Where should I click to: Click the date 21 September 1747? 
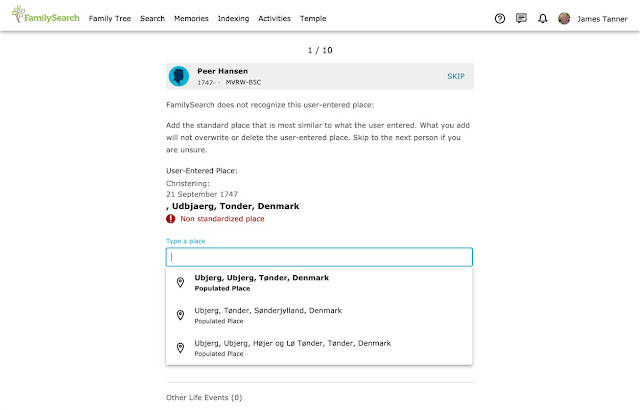click(x=202, y=194)
